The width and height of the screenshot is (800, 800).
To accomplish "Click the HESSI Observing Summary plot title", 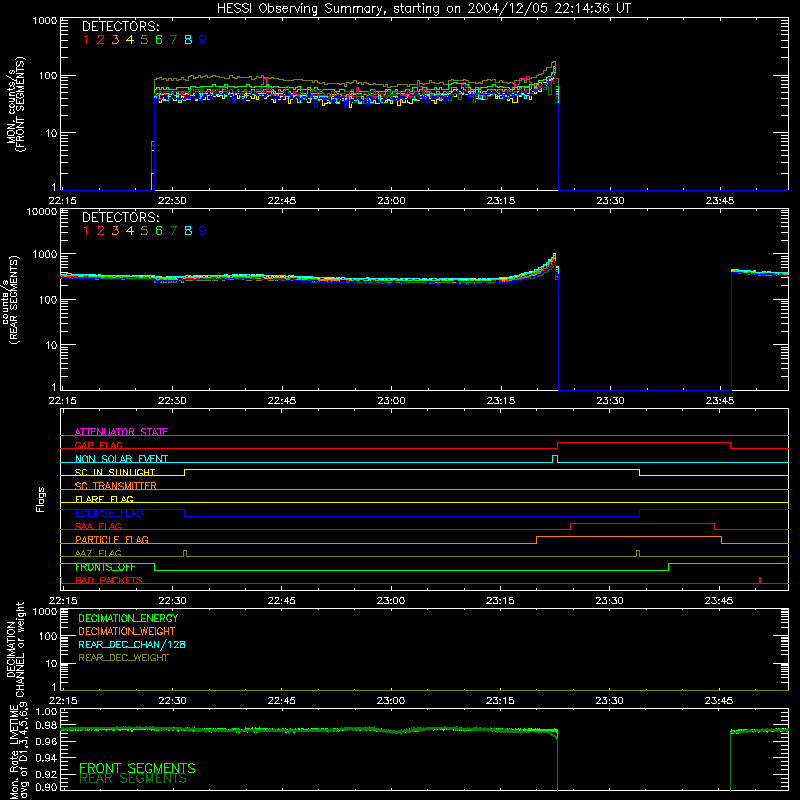I will coord(423,9).
